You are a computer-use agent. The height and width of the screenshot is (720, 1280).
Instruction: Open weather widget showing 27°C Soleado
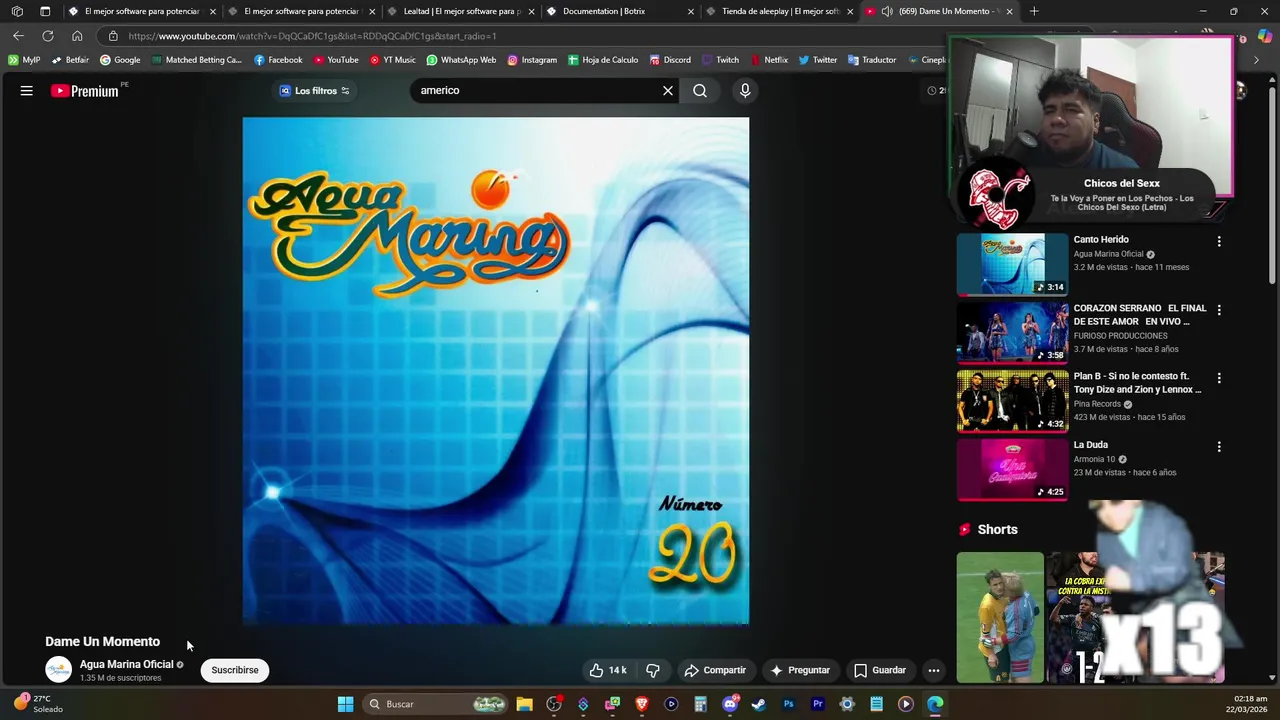(x=38, y=704)
